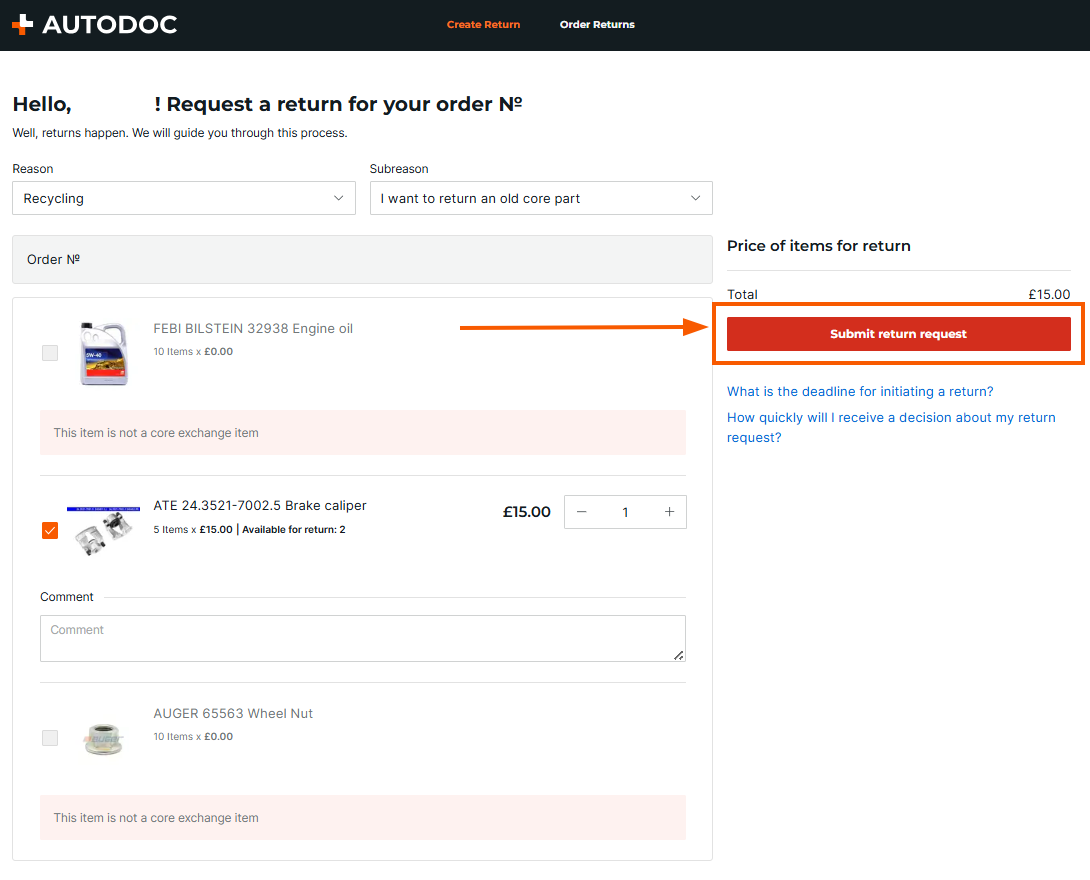Open the Create Return tab

pos(483,25)
